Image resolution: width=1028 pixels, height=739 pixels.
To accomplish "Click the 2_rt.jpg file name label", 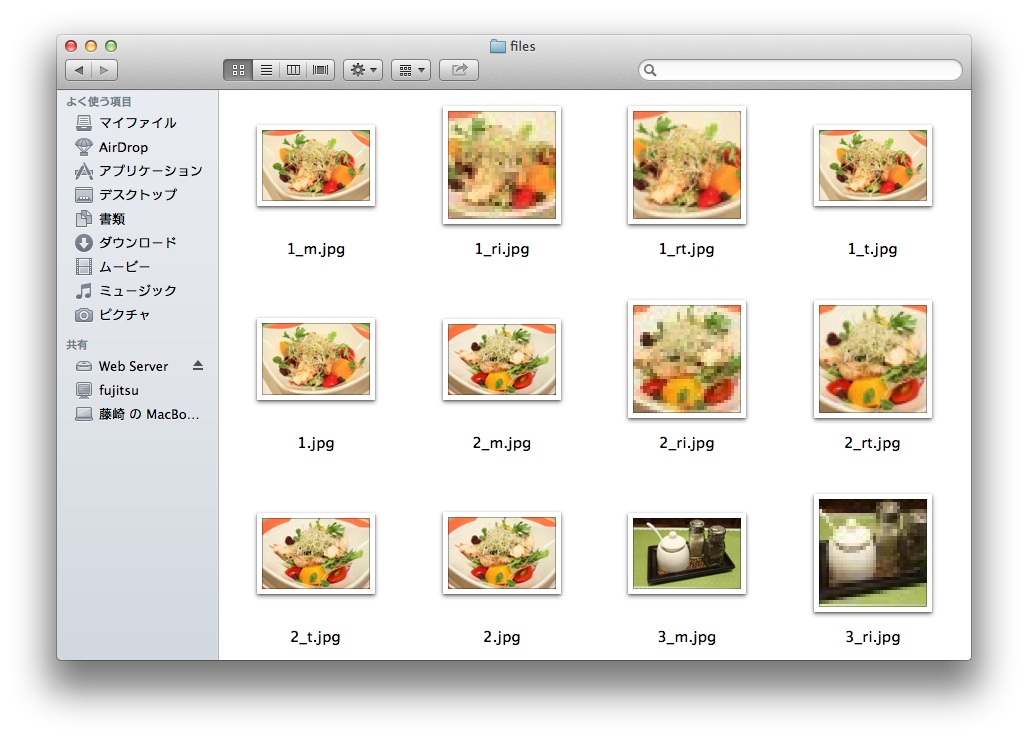I will click(872, 443).
